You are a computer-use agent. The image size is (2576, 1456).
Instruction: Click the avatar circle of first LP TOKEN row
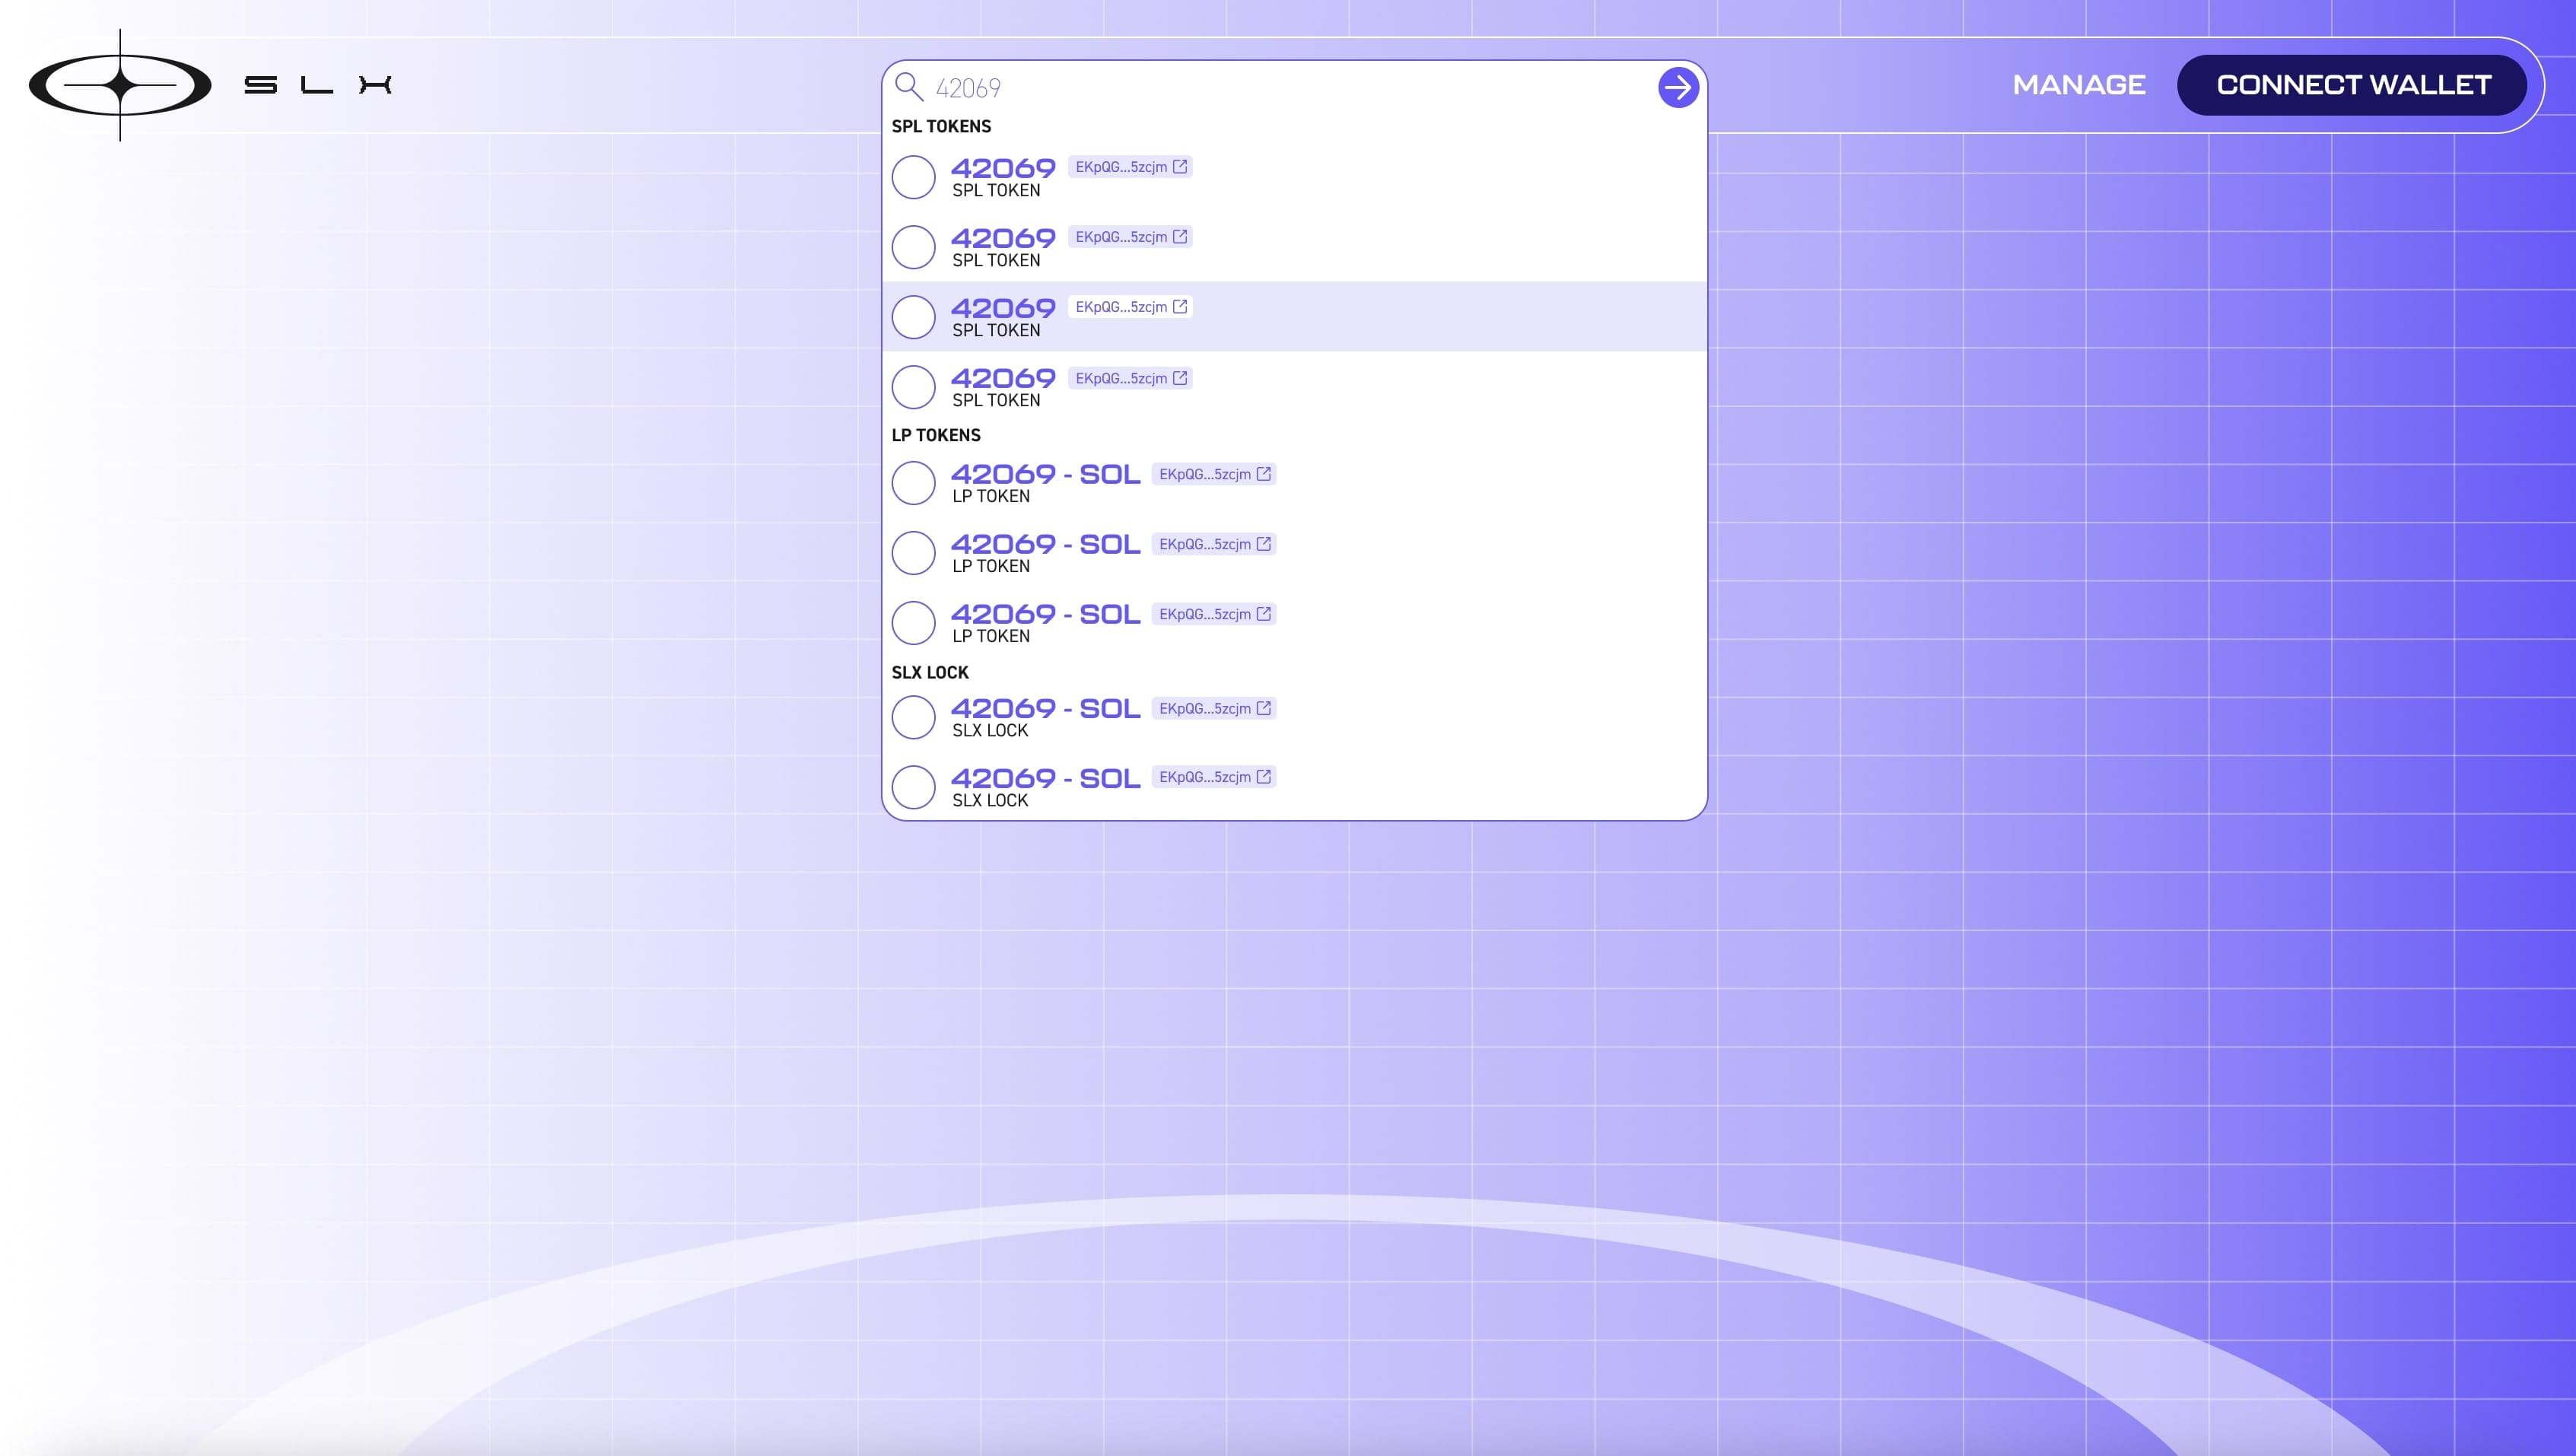(913, 483)
